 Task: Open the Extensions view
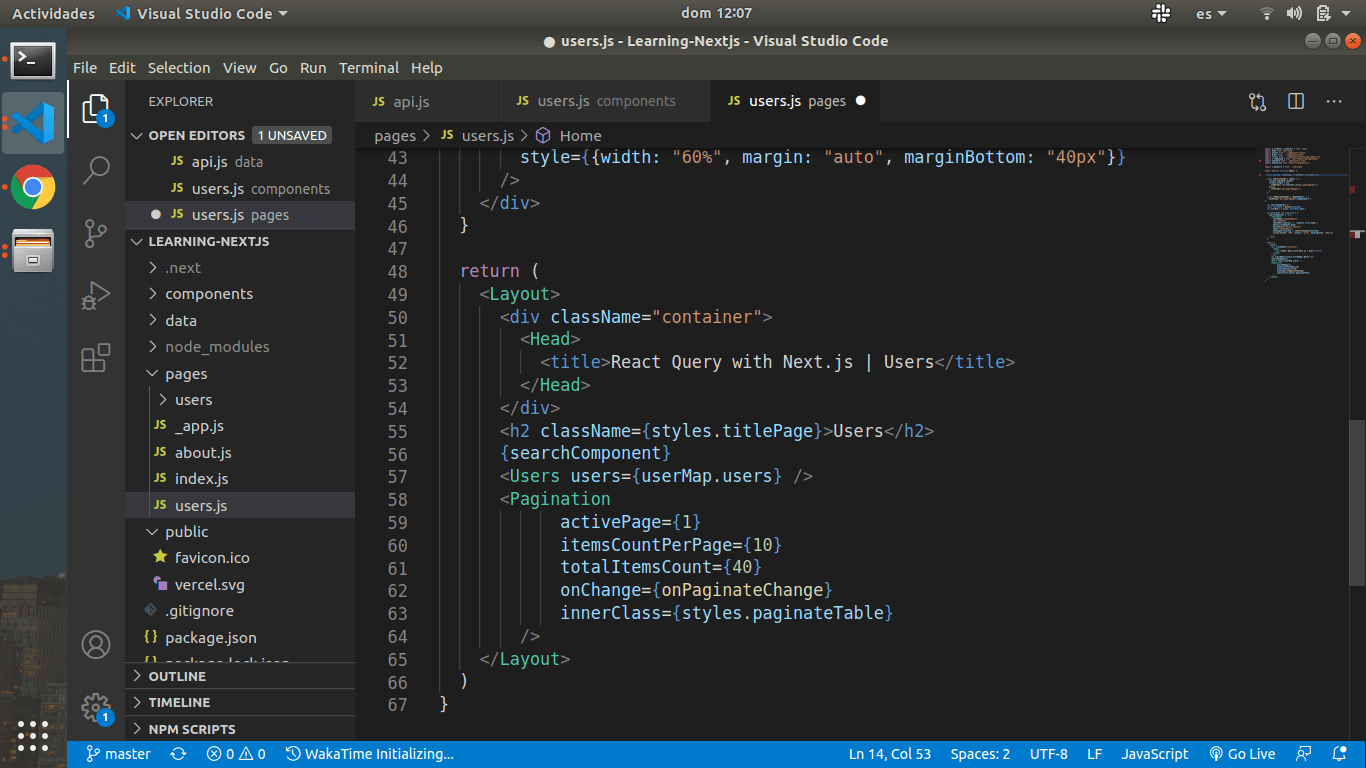[x=96, y=358]
